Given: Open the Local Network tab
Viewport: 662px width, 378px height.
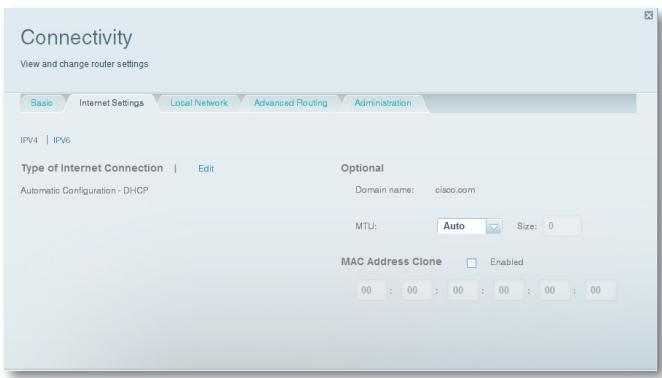Looking at the screenshot, I should point(199,103).
